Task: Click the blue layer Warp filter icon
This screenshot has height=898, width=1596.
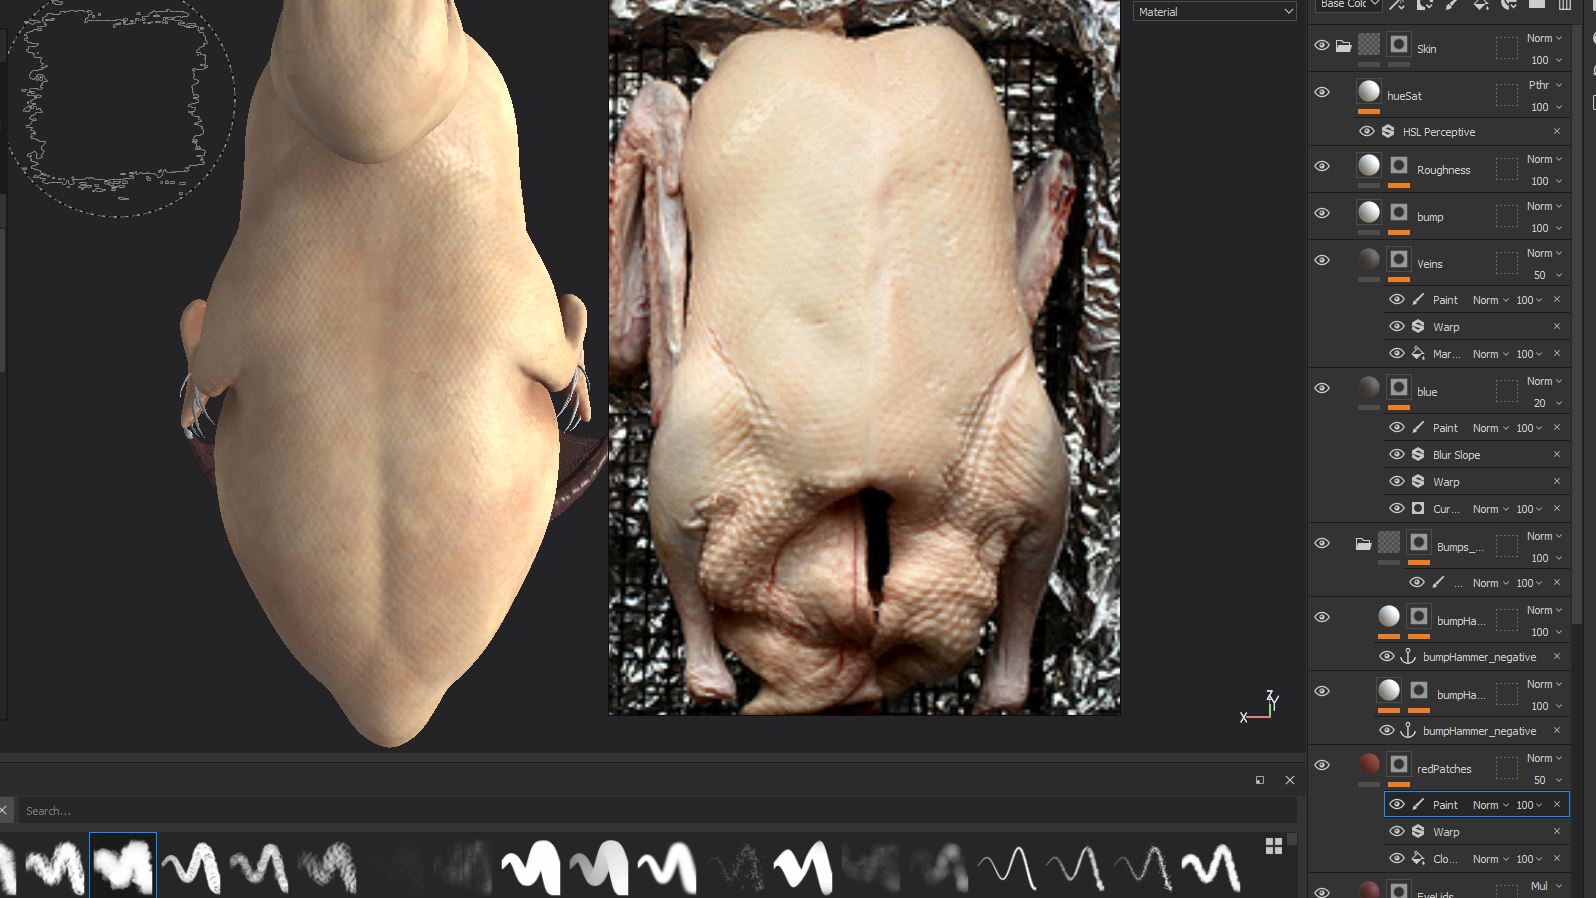Action: tap(1418, 481)
